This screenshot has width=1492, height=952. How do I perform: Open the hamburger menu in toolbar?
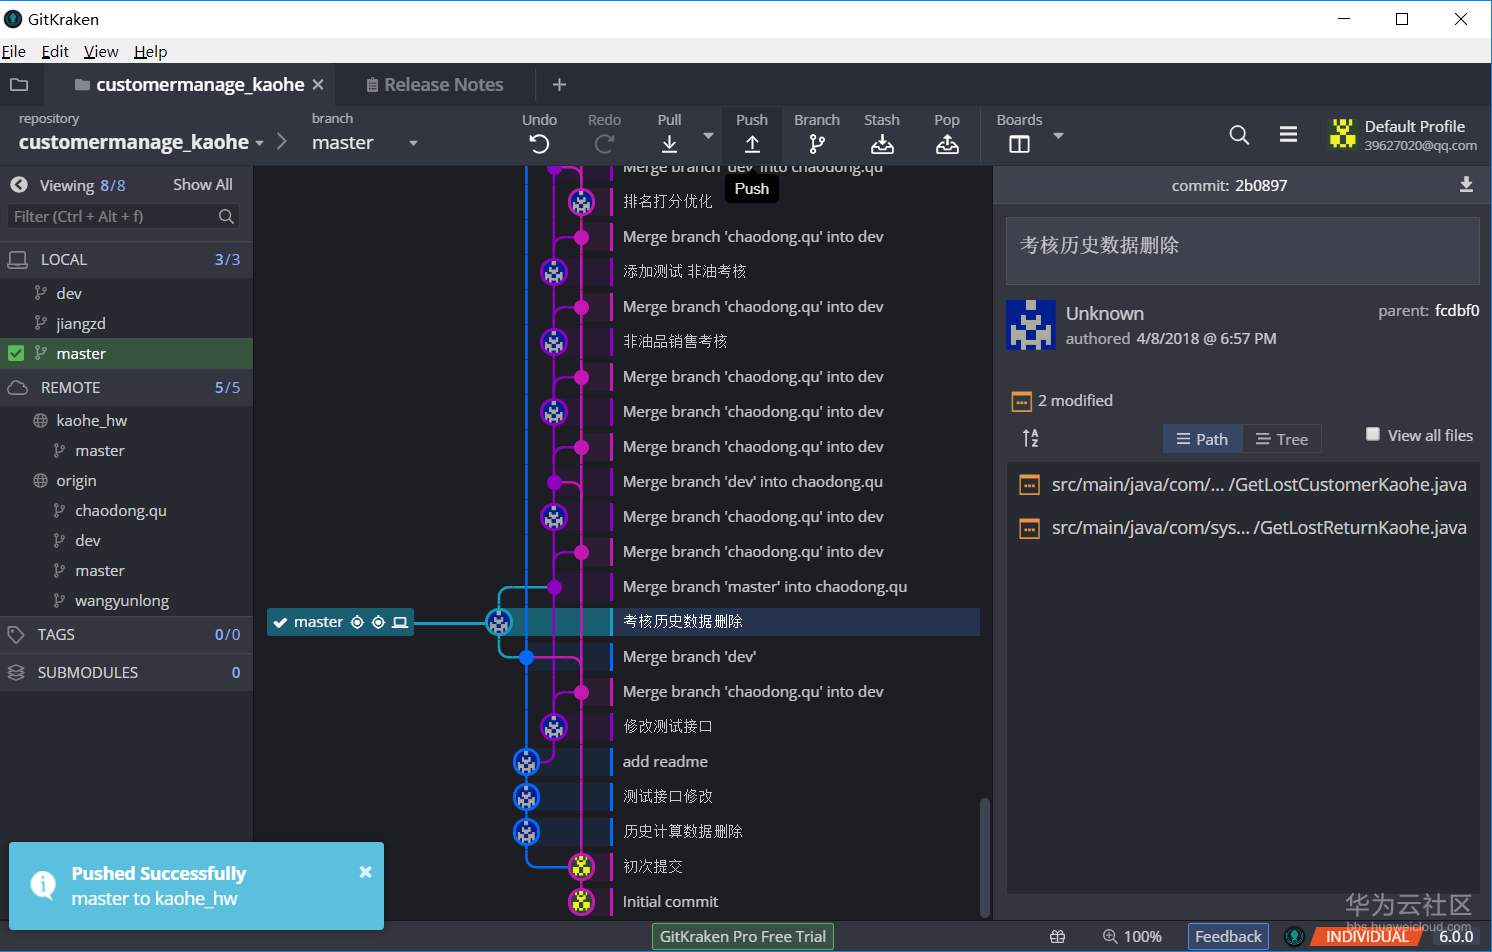pyautogui.click(x=1288, y=135)
